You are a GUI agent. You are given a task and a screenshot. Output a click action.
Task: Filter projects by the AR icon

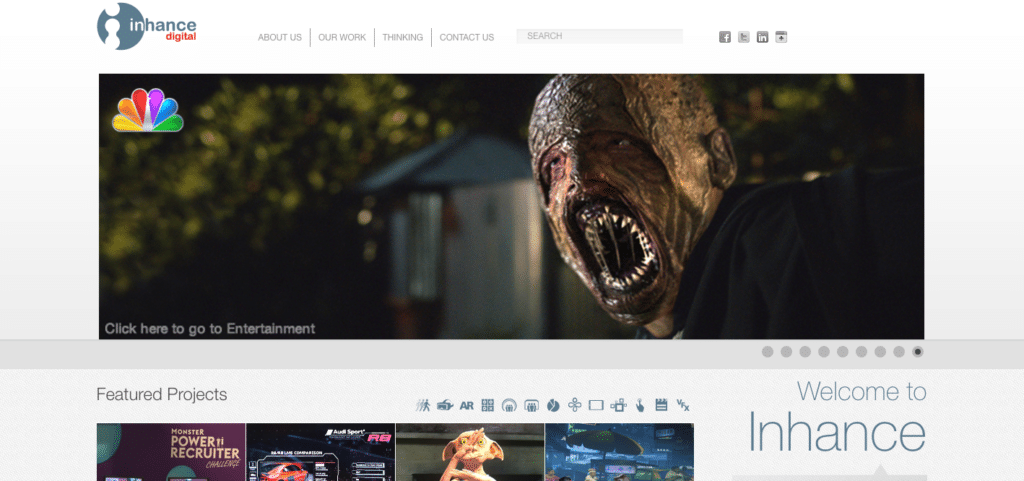click(x=466, y=405)
